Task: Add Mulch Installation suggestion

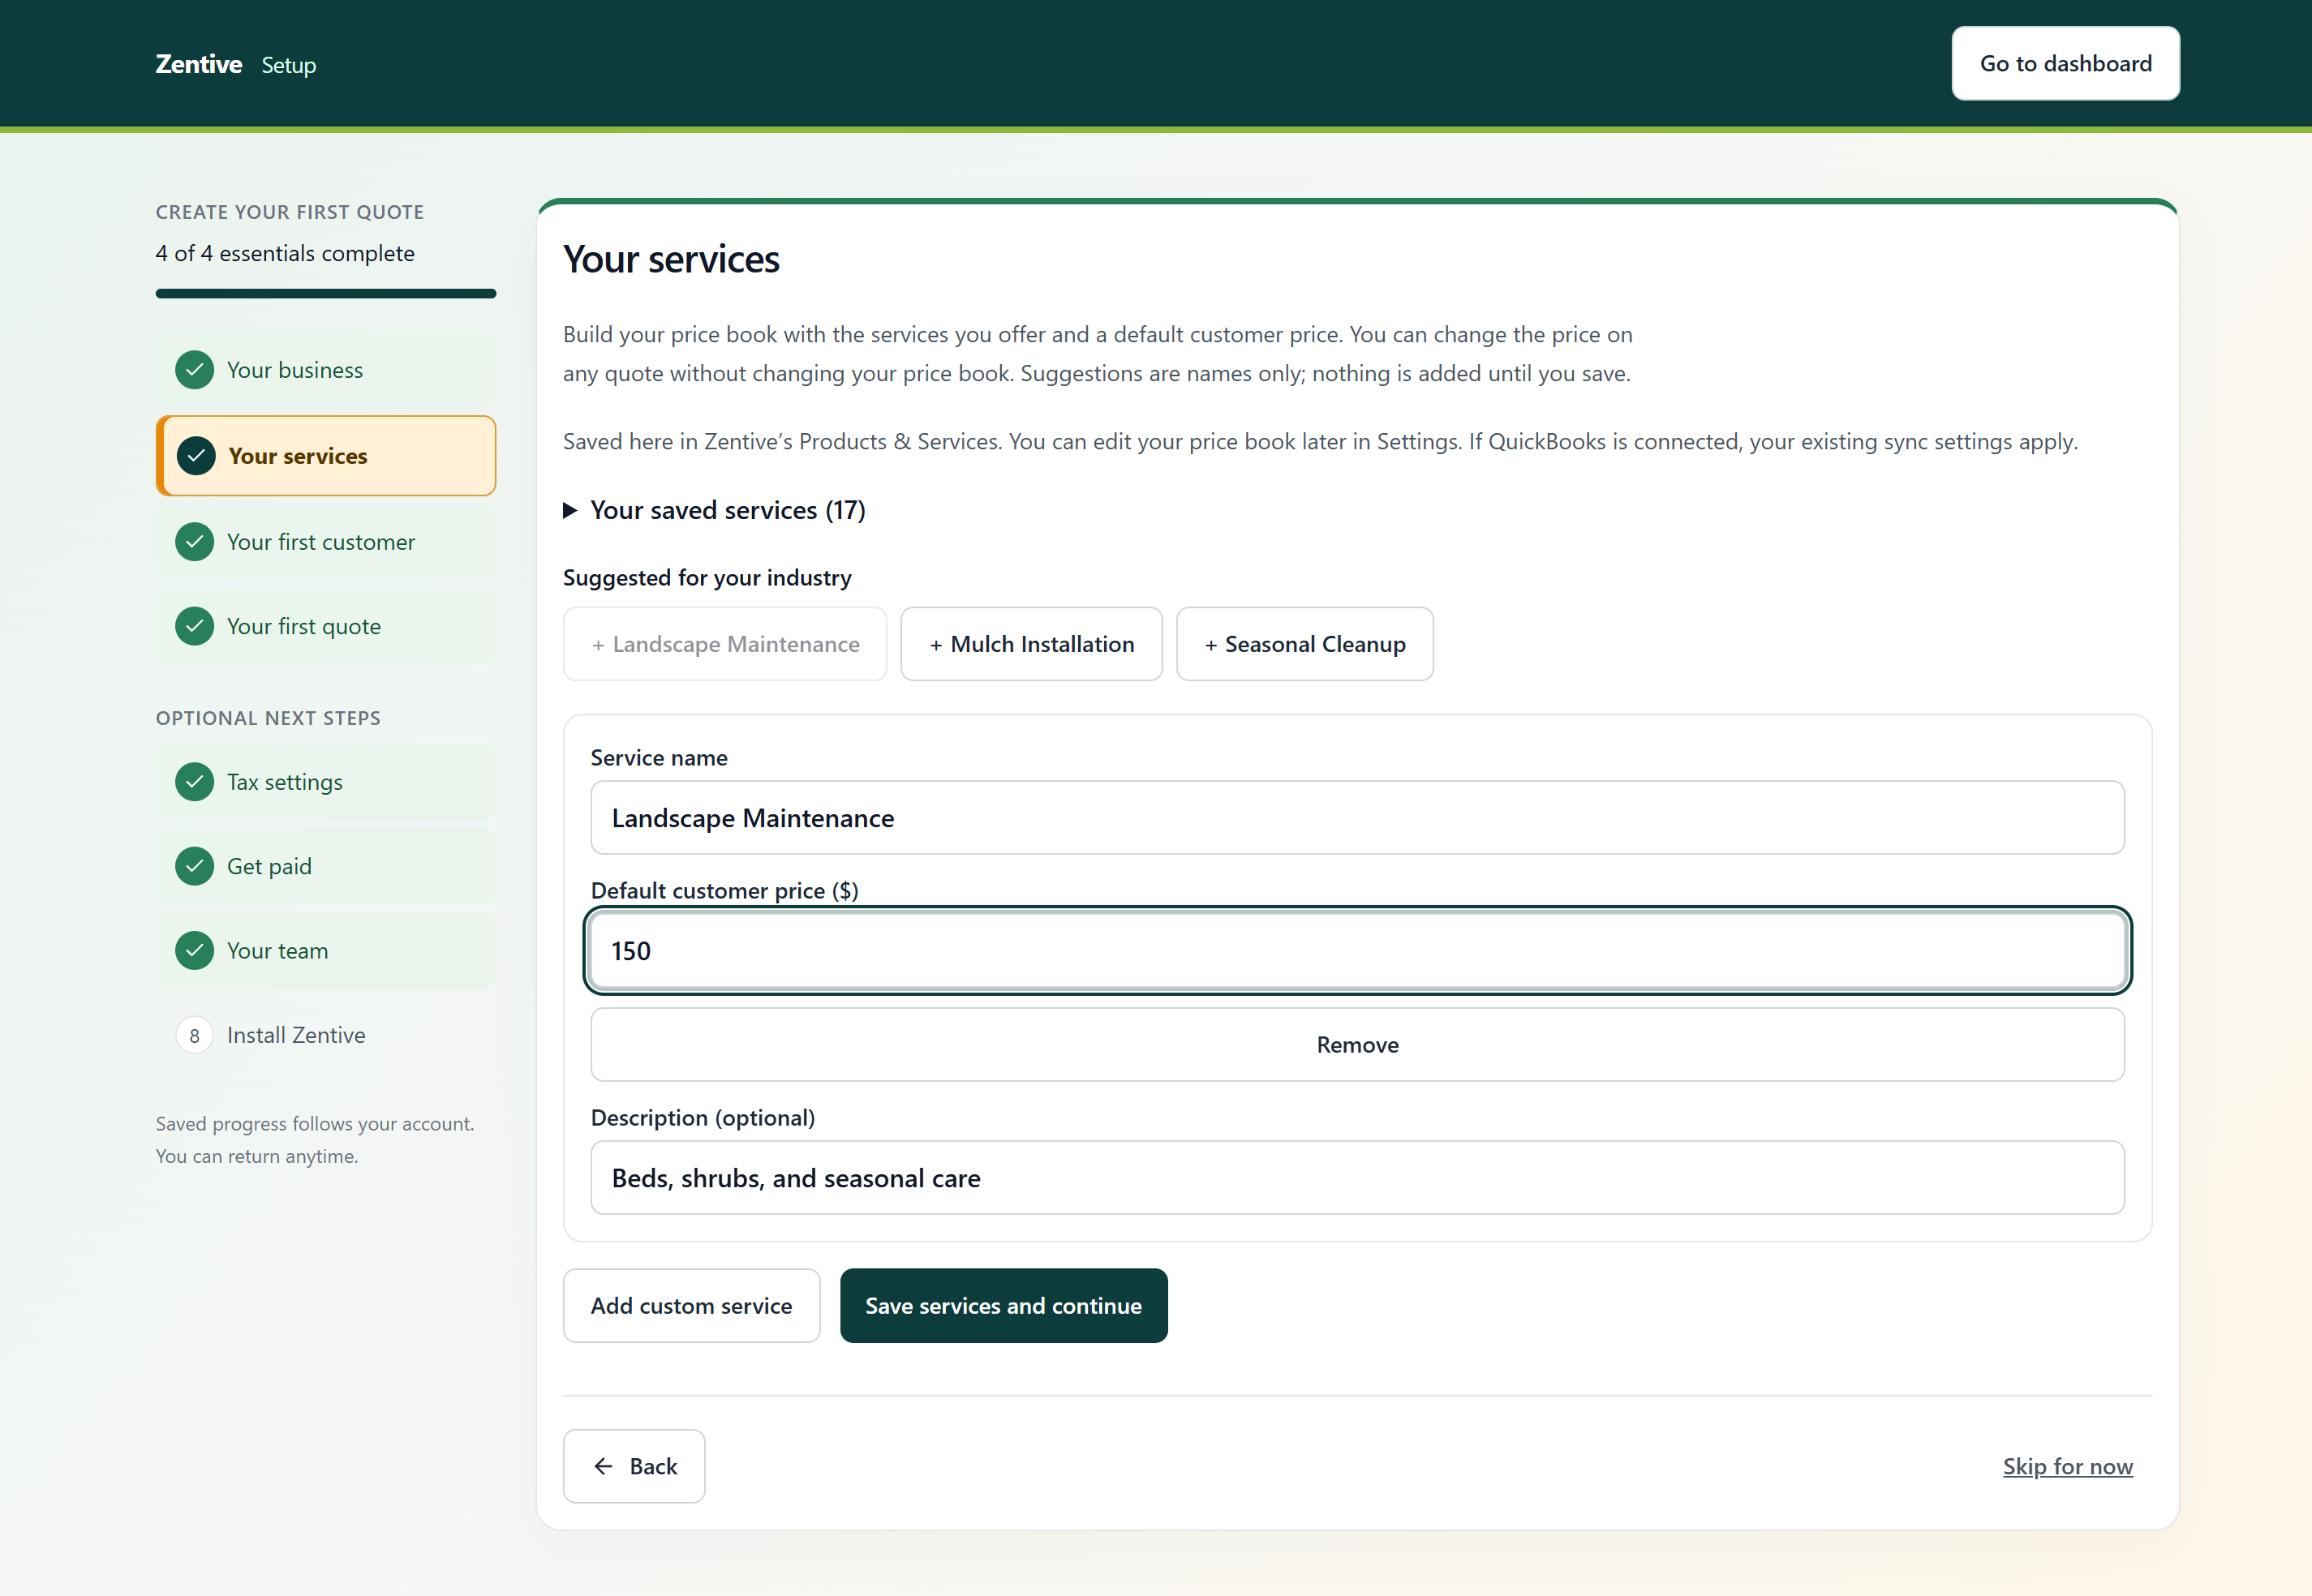Action: pos(1031,644)
